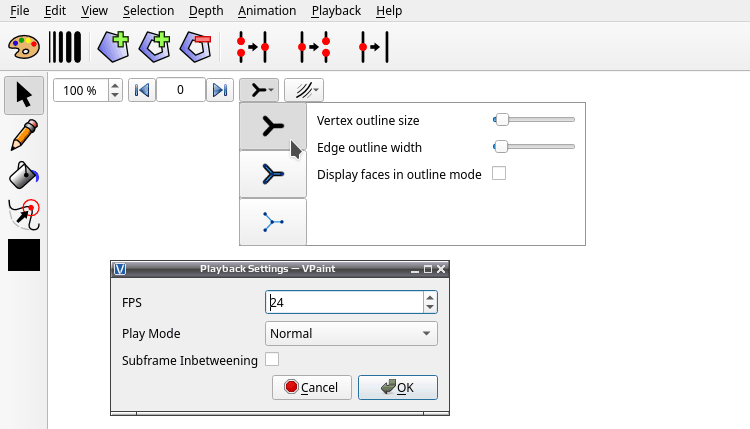This screenshot has height=429, width=750.
Task: Click the second inbetween keyframes toolbar icon
Action: pos(314,47)
